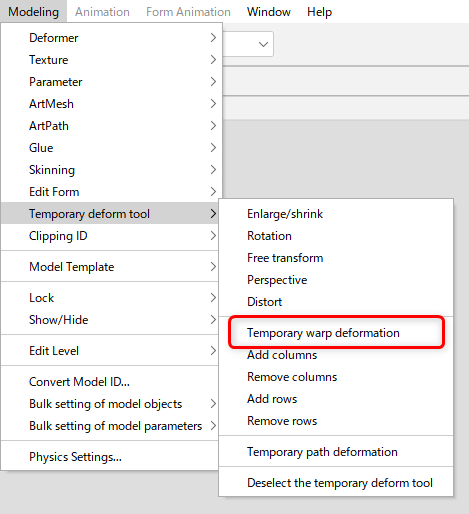Image resolution: width=469 pixels, height=514 pixels.
Task: Open the toolbar dropdown chevron
Action: pos(263,44)
